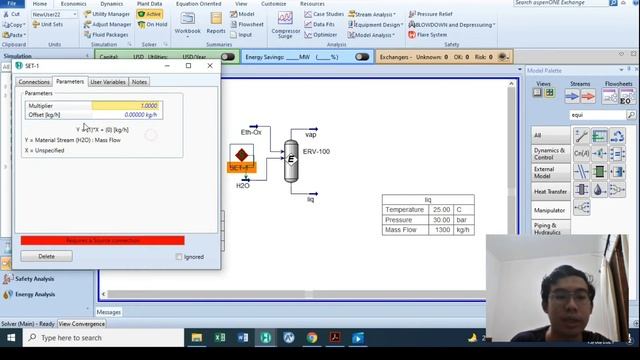Switch to the Plant Data ribbon tab

[149, 4]
